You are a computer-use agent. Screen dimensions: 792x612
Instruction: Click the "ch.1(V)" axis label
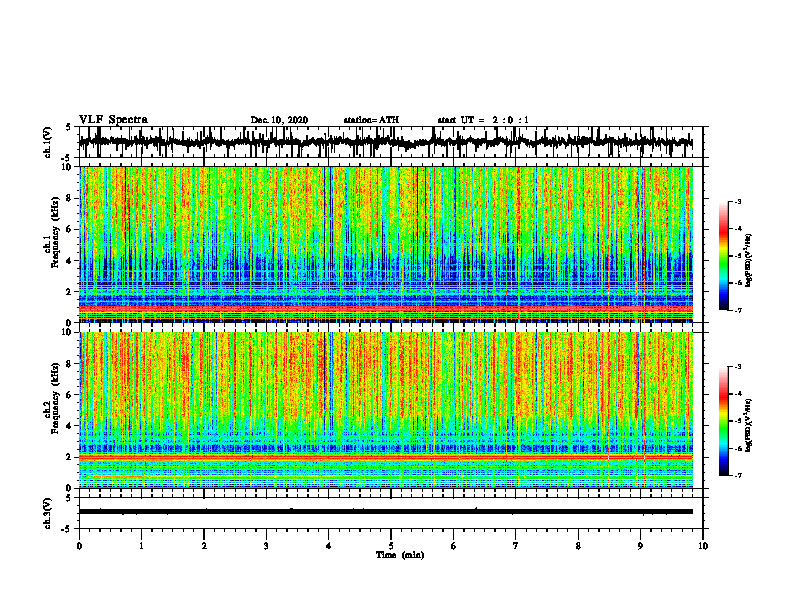[x=48, y=142]
